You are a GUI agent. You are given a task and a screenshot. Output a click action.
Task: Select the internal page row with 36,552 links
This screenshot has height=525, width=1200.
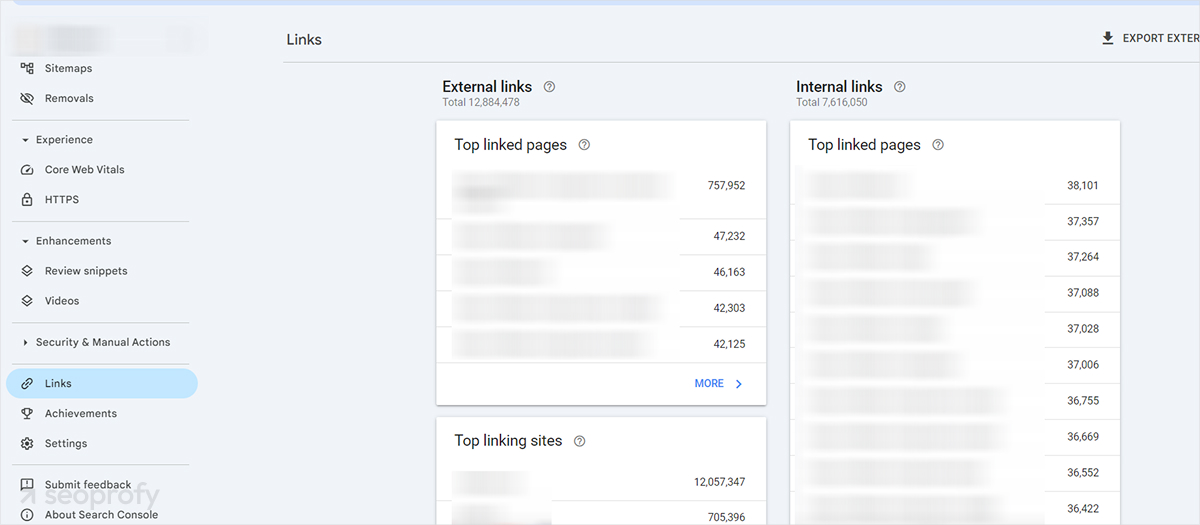[x=955, y=474]
